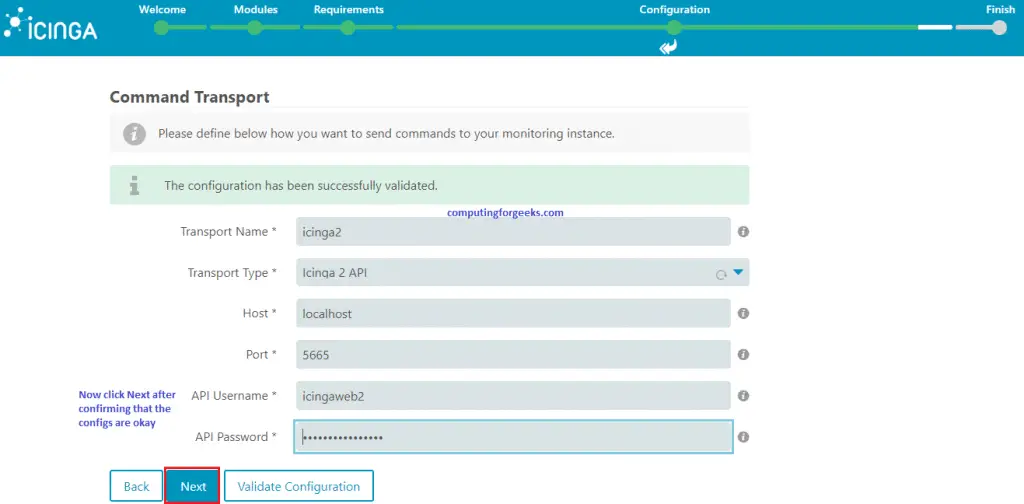The image size is (1024, 504).
Task: Click the Back button
Action: pos(136,486)
